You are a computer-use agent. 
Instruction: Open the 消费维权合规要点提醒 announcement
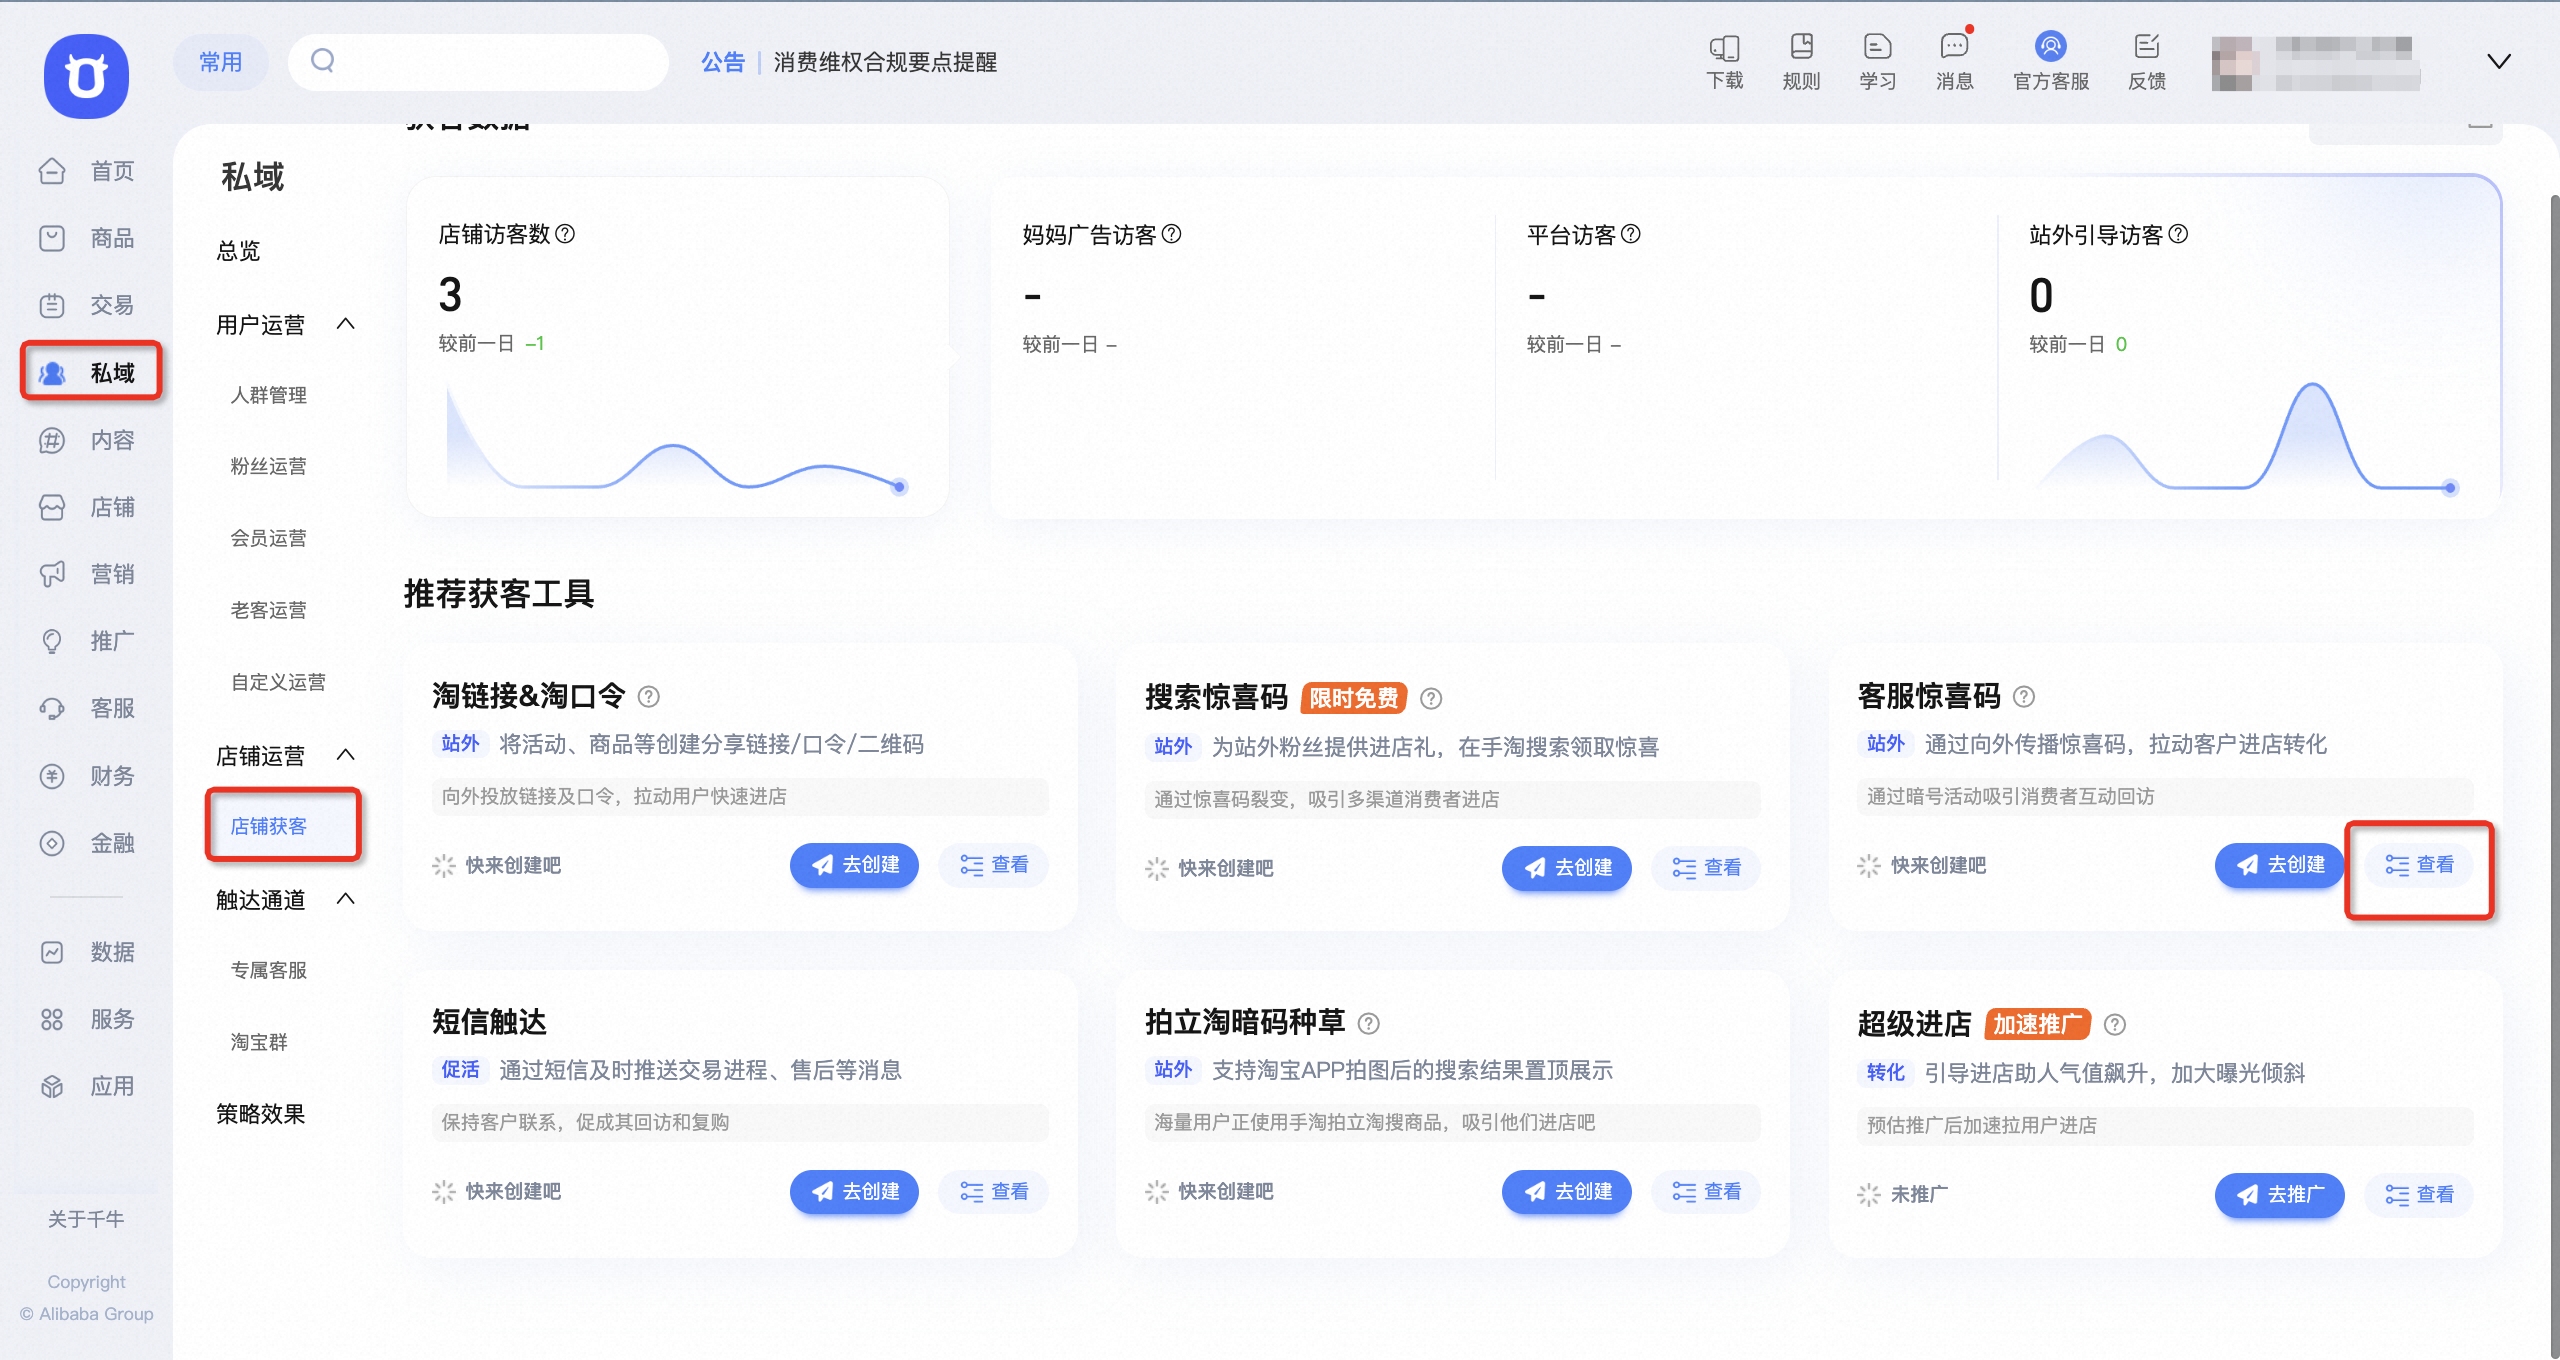885,62
